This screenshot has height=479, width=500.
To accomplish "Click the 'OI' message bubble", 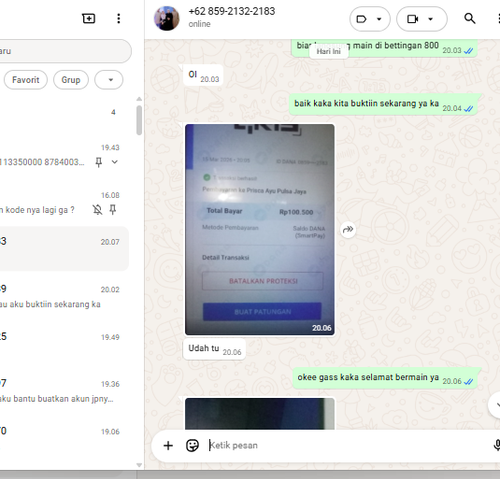I will 203,75.
